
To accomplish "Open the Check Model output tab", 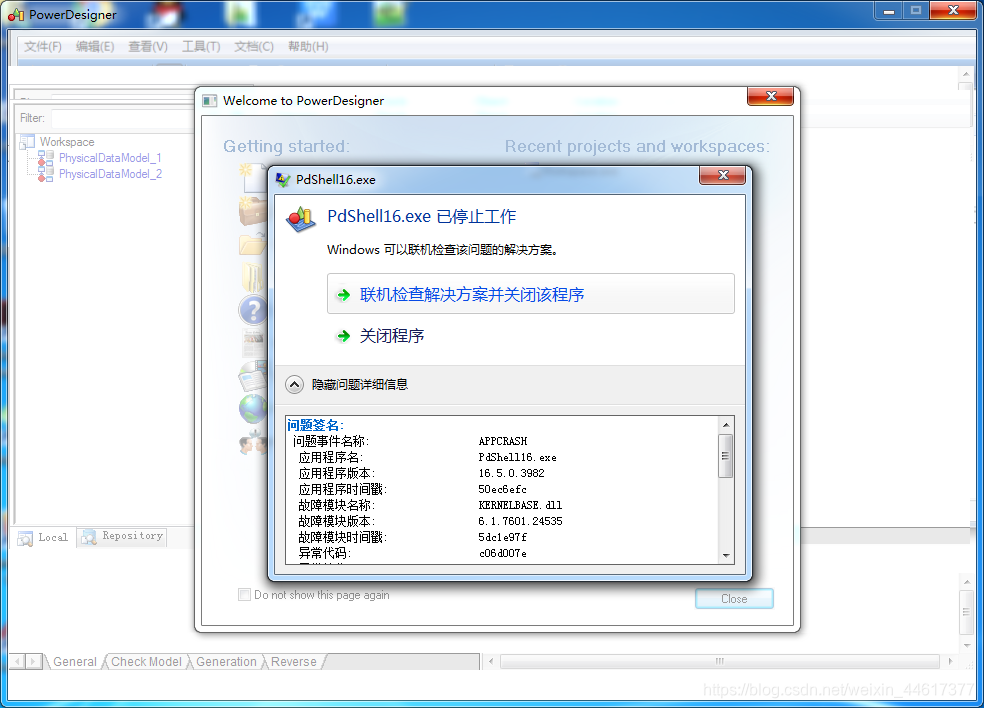I will coord(146,662).
